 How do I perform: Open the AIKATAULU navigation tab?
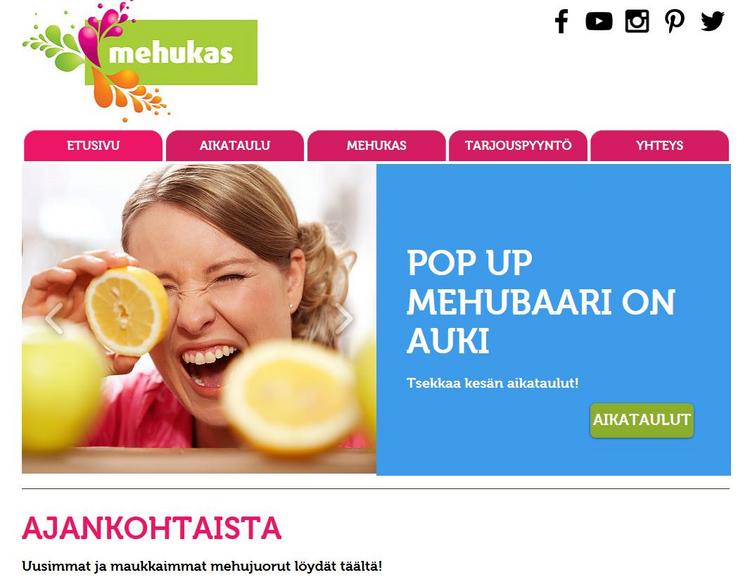click(235, 145)
